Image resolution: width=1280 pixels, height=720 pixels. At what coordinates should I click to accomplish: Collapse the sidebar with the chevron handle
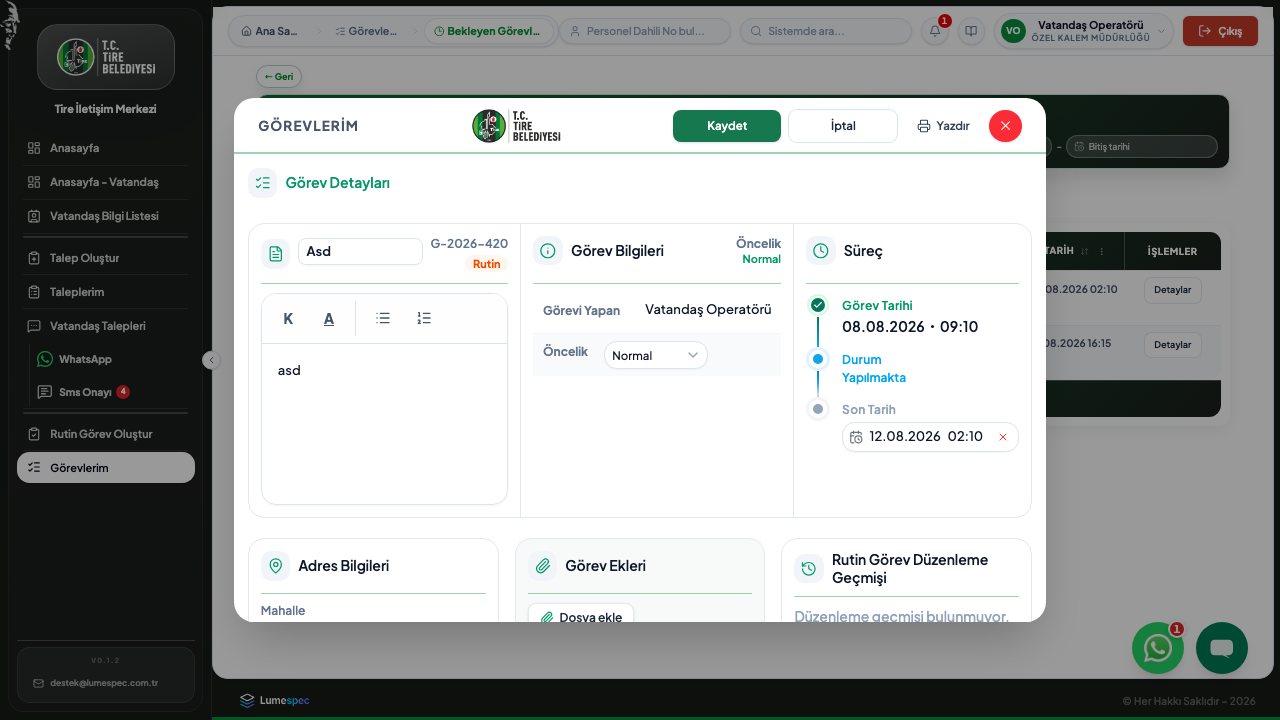(x=211, y=360)
